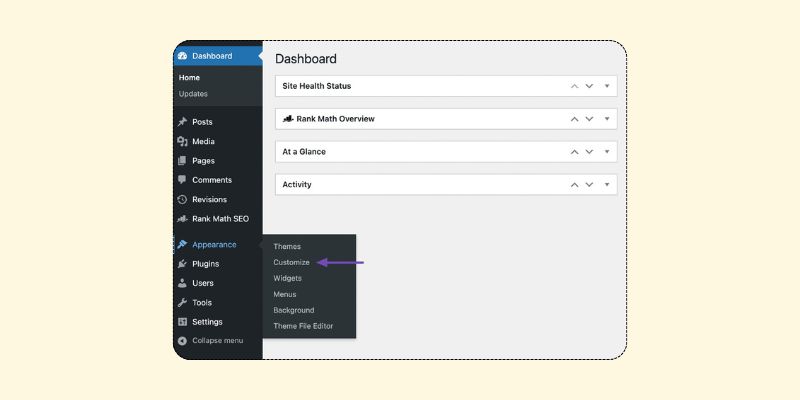800x400 pixels.
Task: Open the Plugins menu label
Action: click(x=206, y=264)
